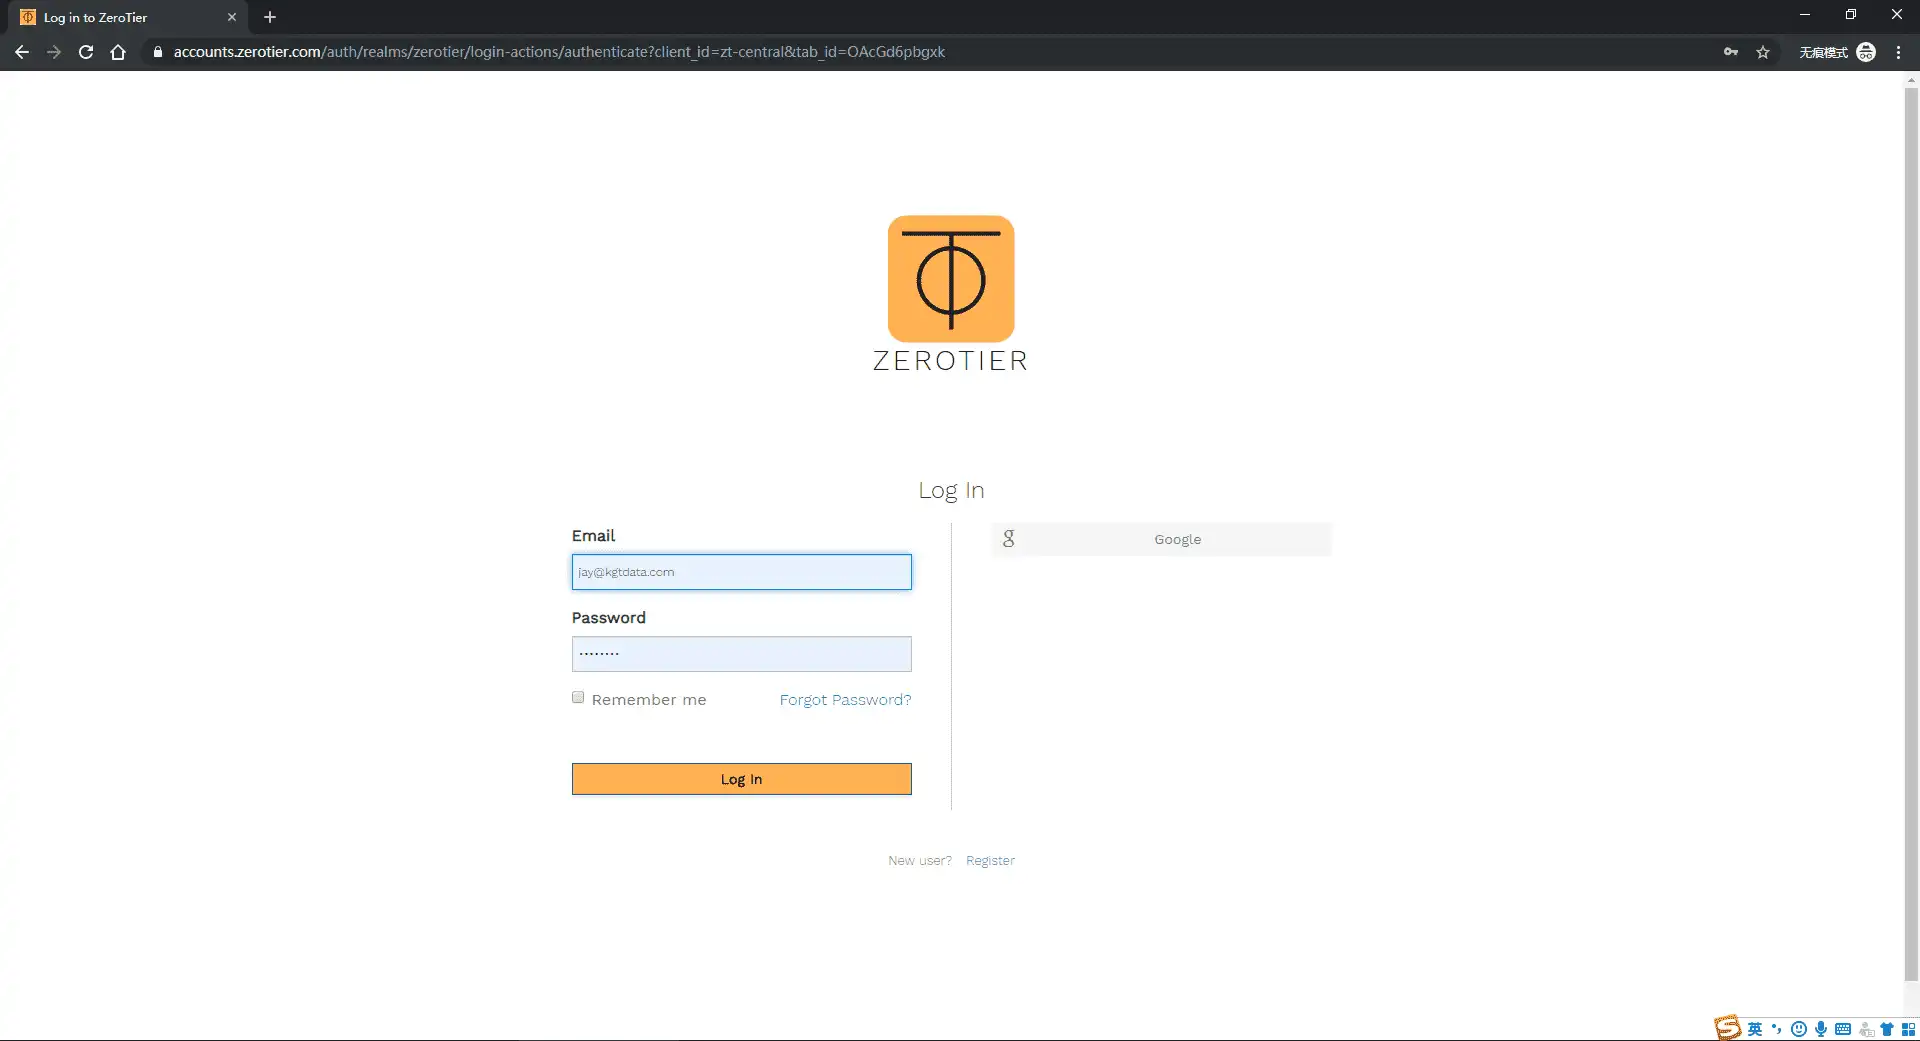Click the Email field label

click(593, 536)
